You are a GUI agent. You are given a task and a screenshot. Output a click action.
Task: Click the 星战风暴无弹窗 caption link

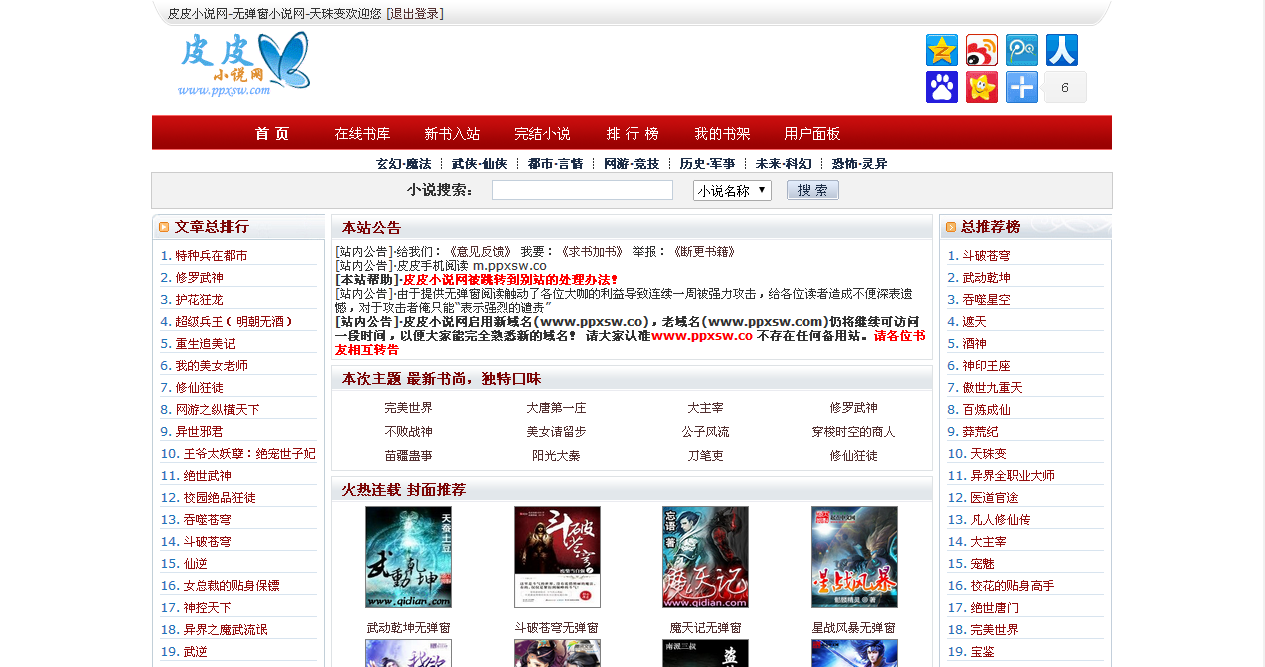853,628
